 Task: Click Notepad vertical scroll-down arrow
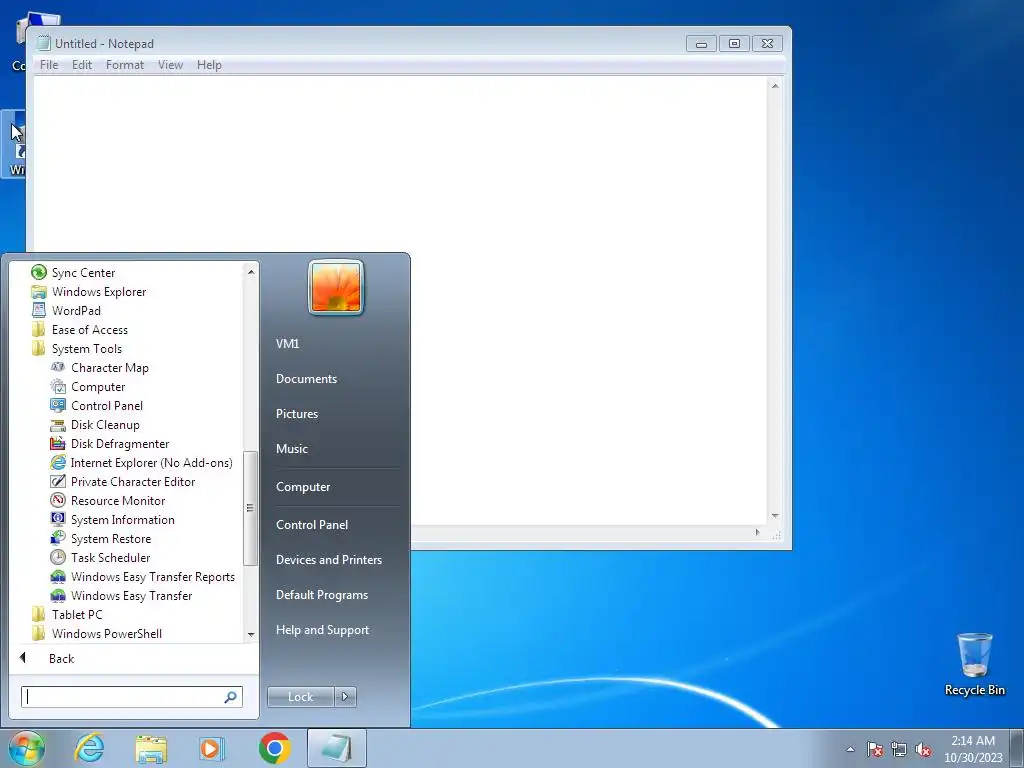click(x=775, y=516)
